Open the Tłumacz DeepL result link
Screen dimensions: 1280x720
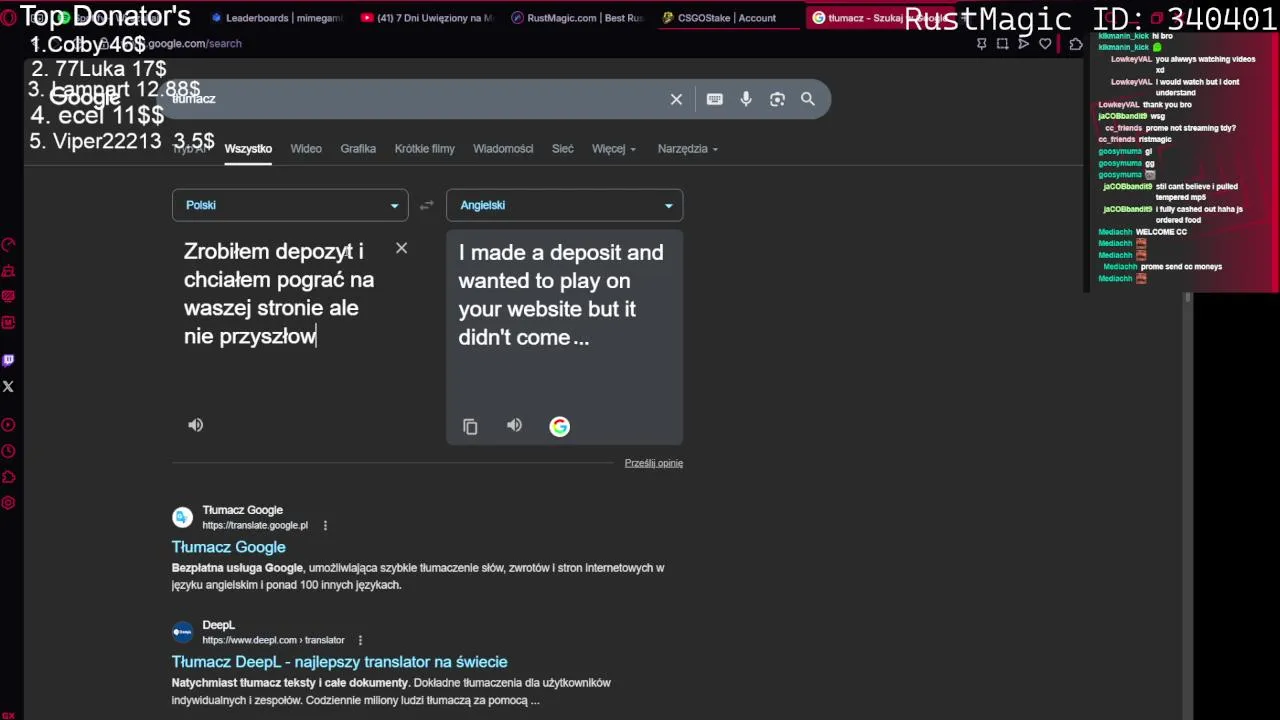(339, 662)
